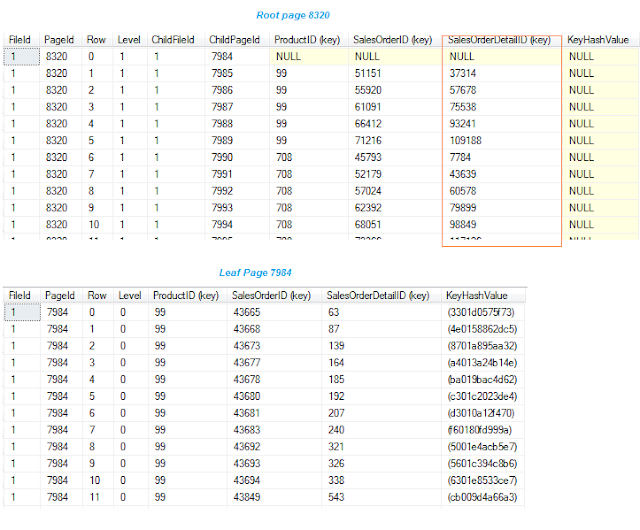
Task: Click the FileId column header in root page grid
Action: click(21, 40)
